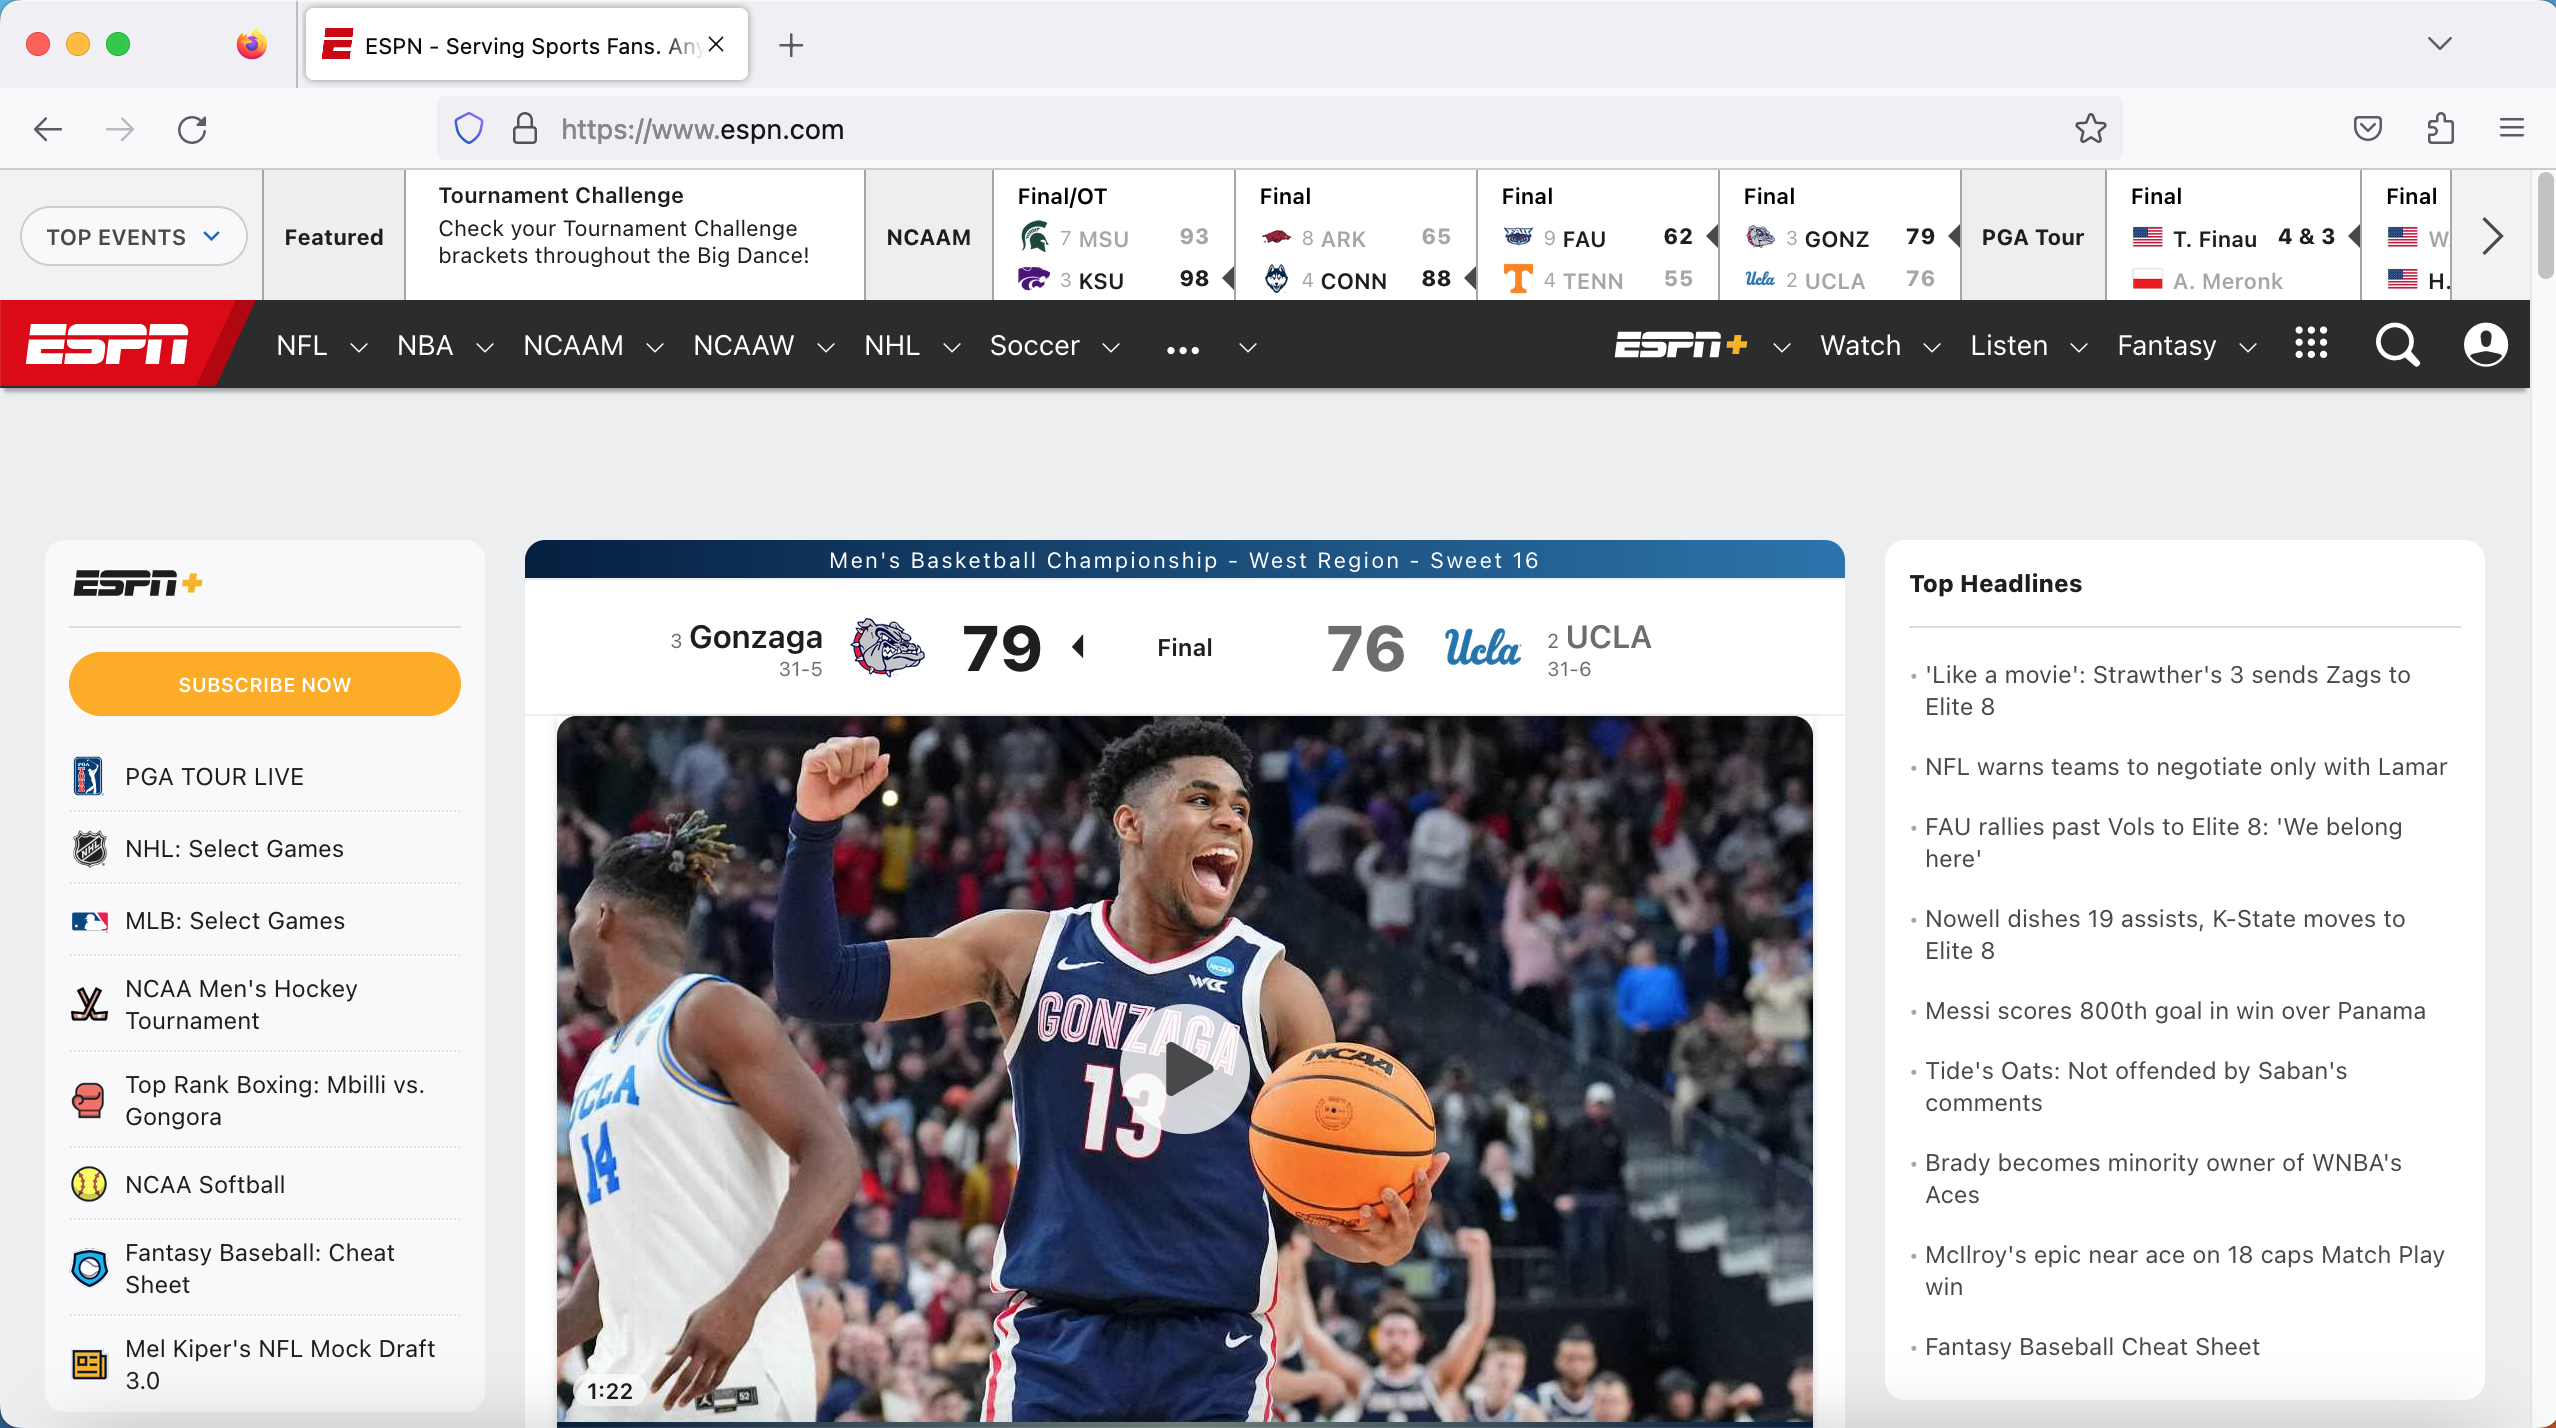The width and height of the screenshot is (2556, 1428).
Task: Click the MLB logo next to Select Games
Action: (x=88, y=920)
